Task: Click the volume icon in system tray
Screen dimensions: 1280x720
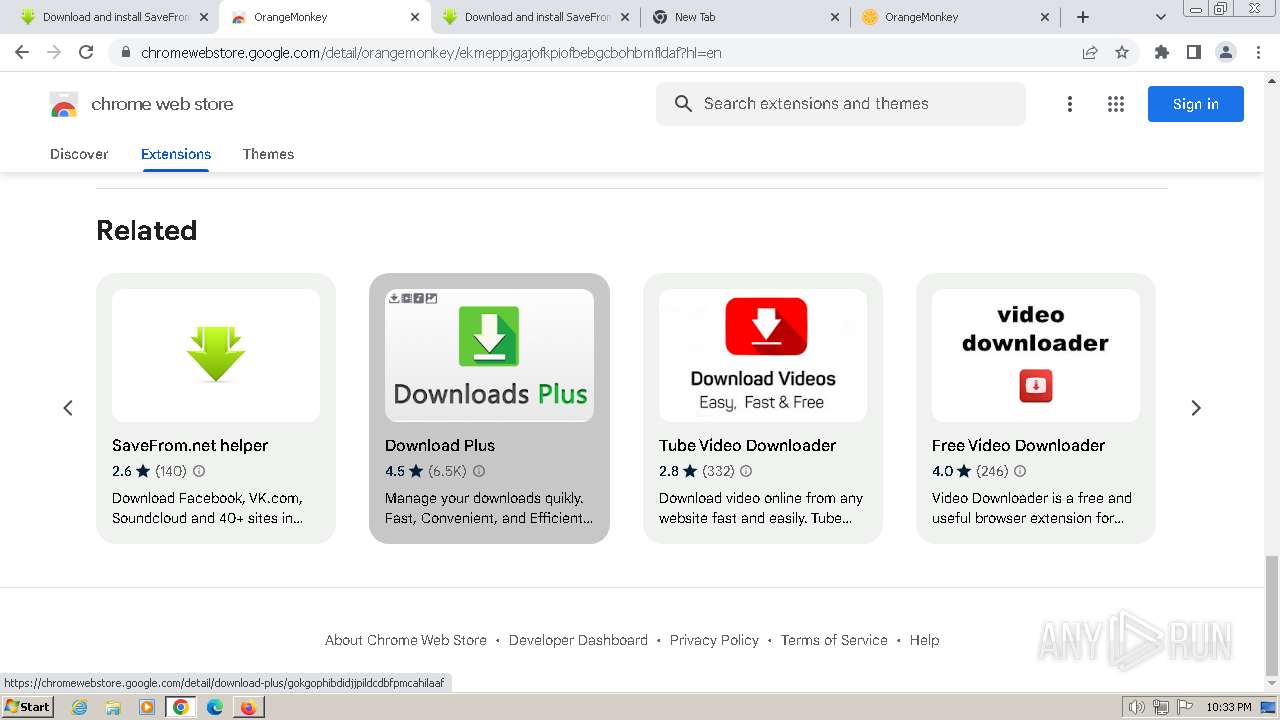Action: [x=1136, y=707]
